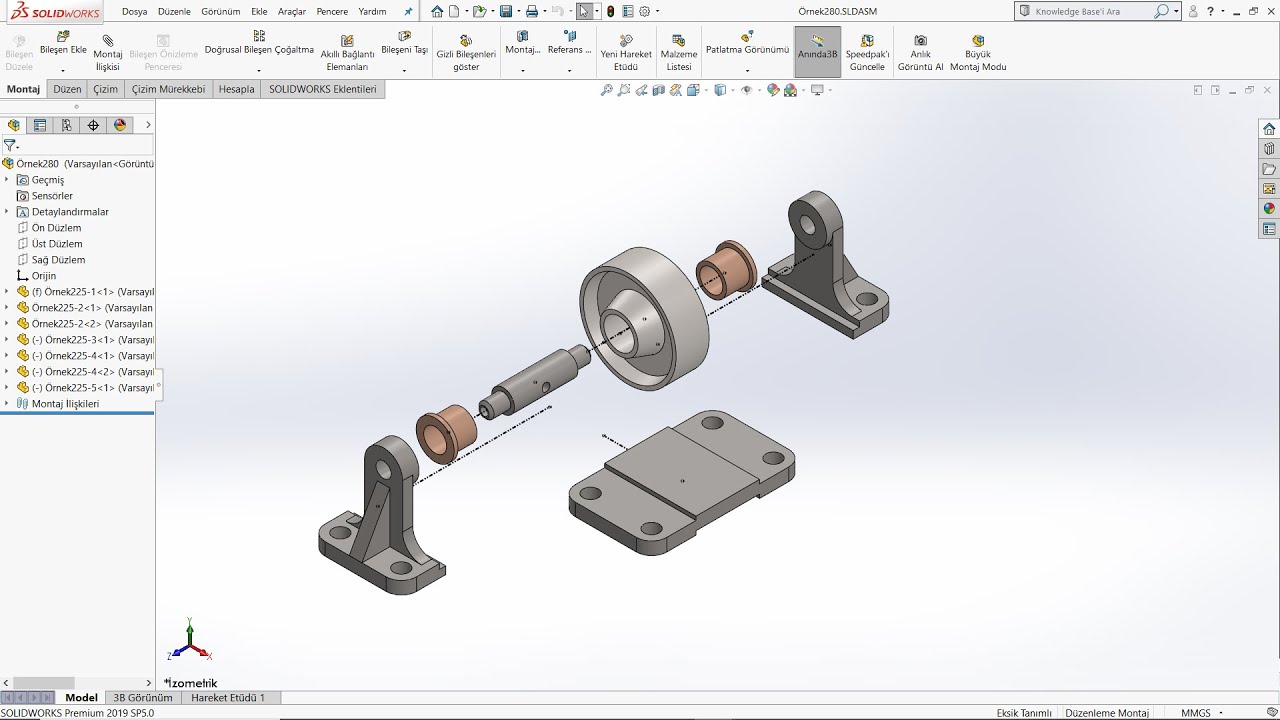Click the Knowledge Base search field

point(1090,12)
